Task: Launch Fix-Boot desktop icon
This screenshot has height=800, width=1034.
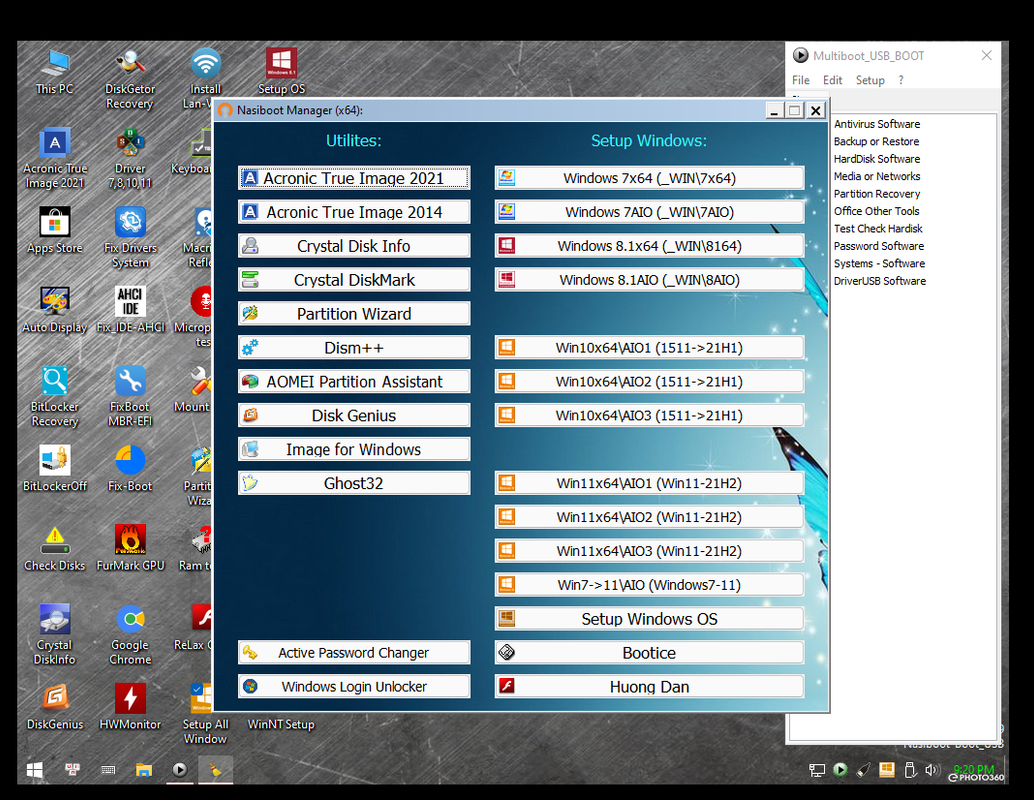Action: point(130,468)
